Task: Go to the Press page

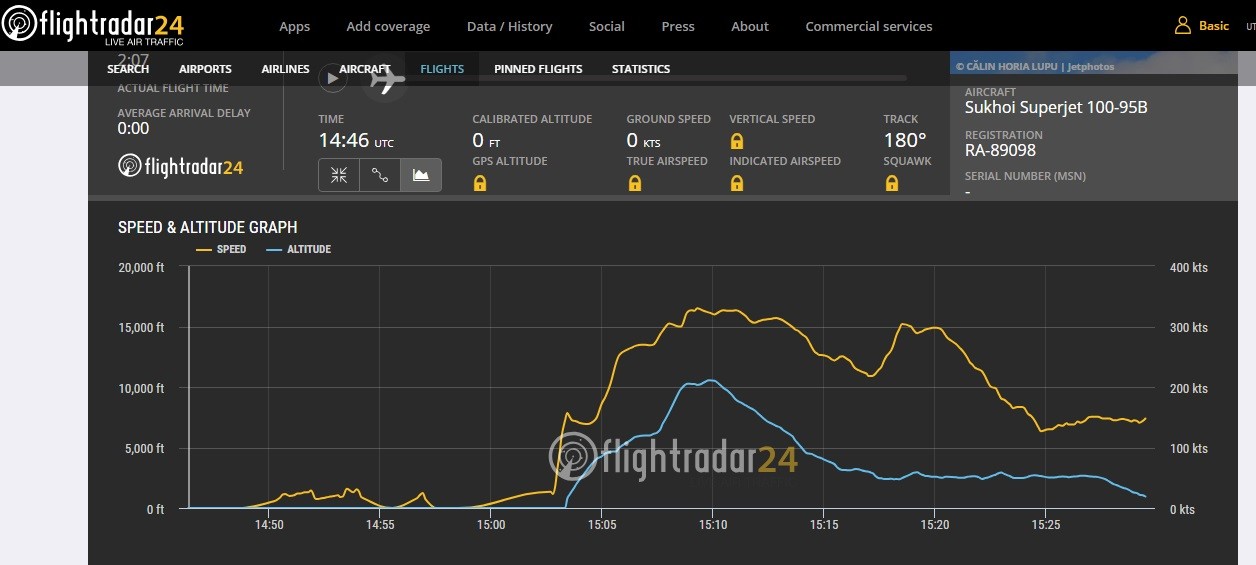Action: tap(678, 26)
